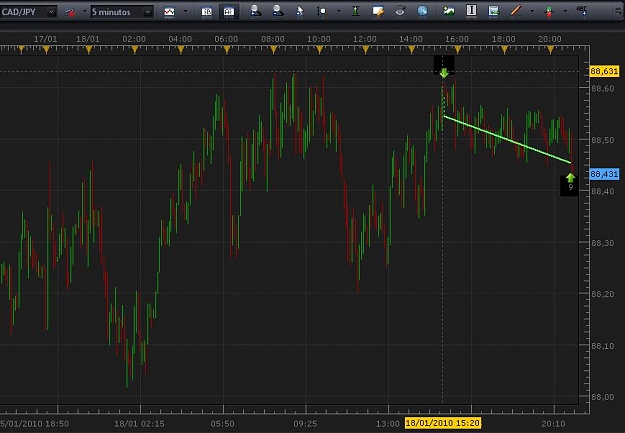Click the yellow 88,631 price label

[604, 71]
